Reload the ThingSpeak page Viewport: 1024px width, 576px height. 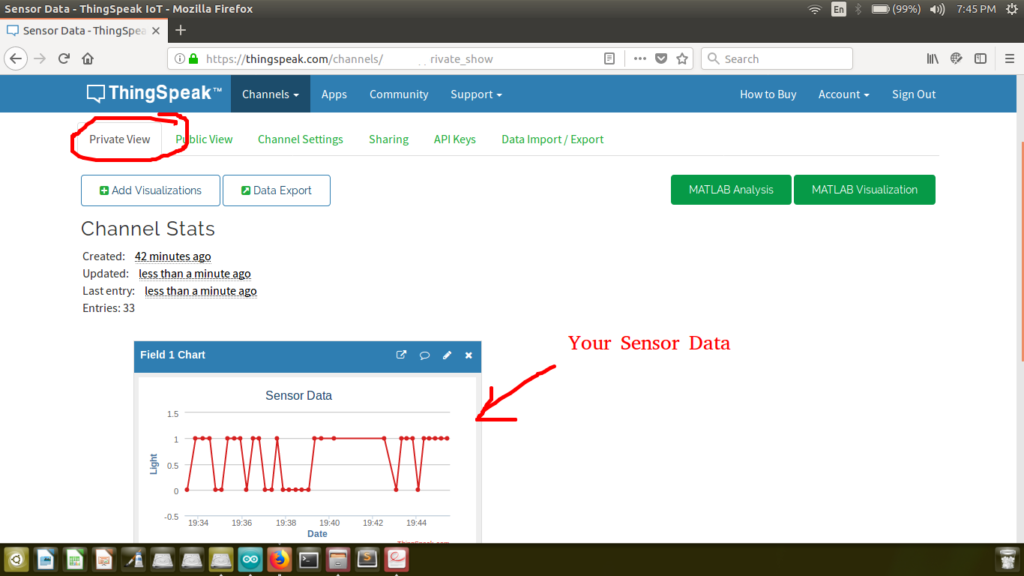point(64,59)
